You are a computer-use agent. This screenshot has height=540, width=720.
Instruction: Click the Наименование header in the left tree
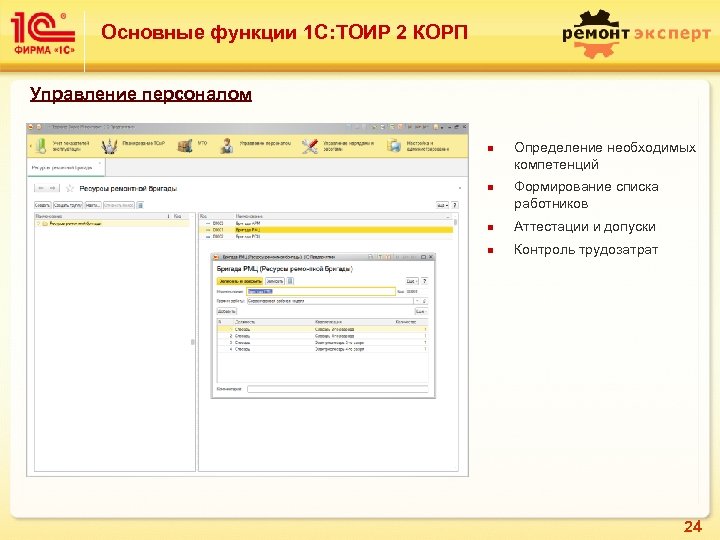(49, 216)
